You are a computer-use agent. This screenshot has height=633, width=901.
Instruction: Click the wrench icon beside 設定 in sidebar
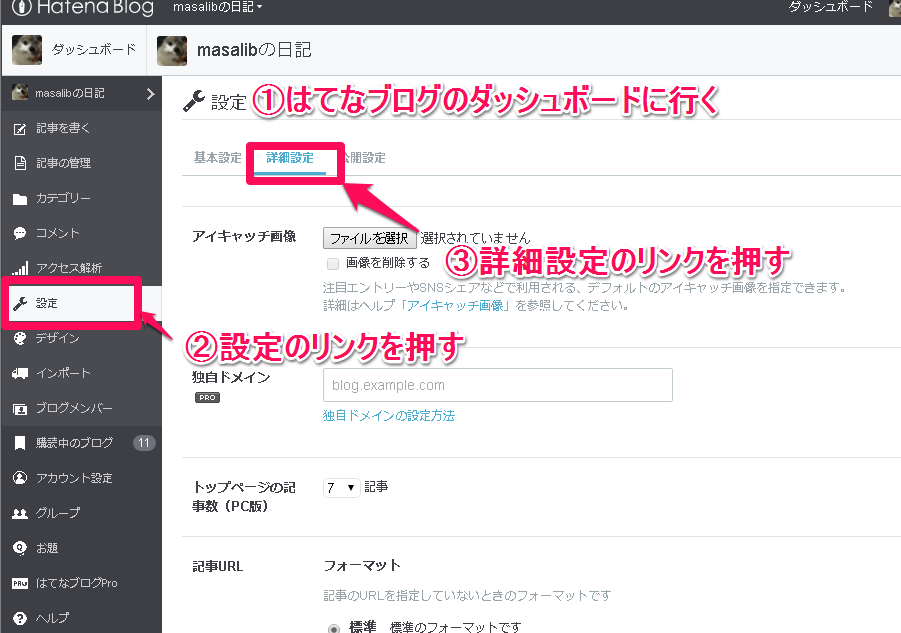click(20, 303)
